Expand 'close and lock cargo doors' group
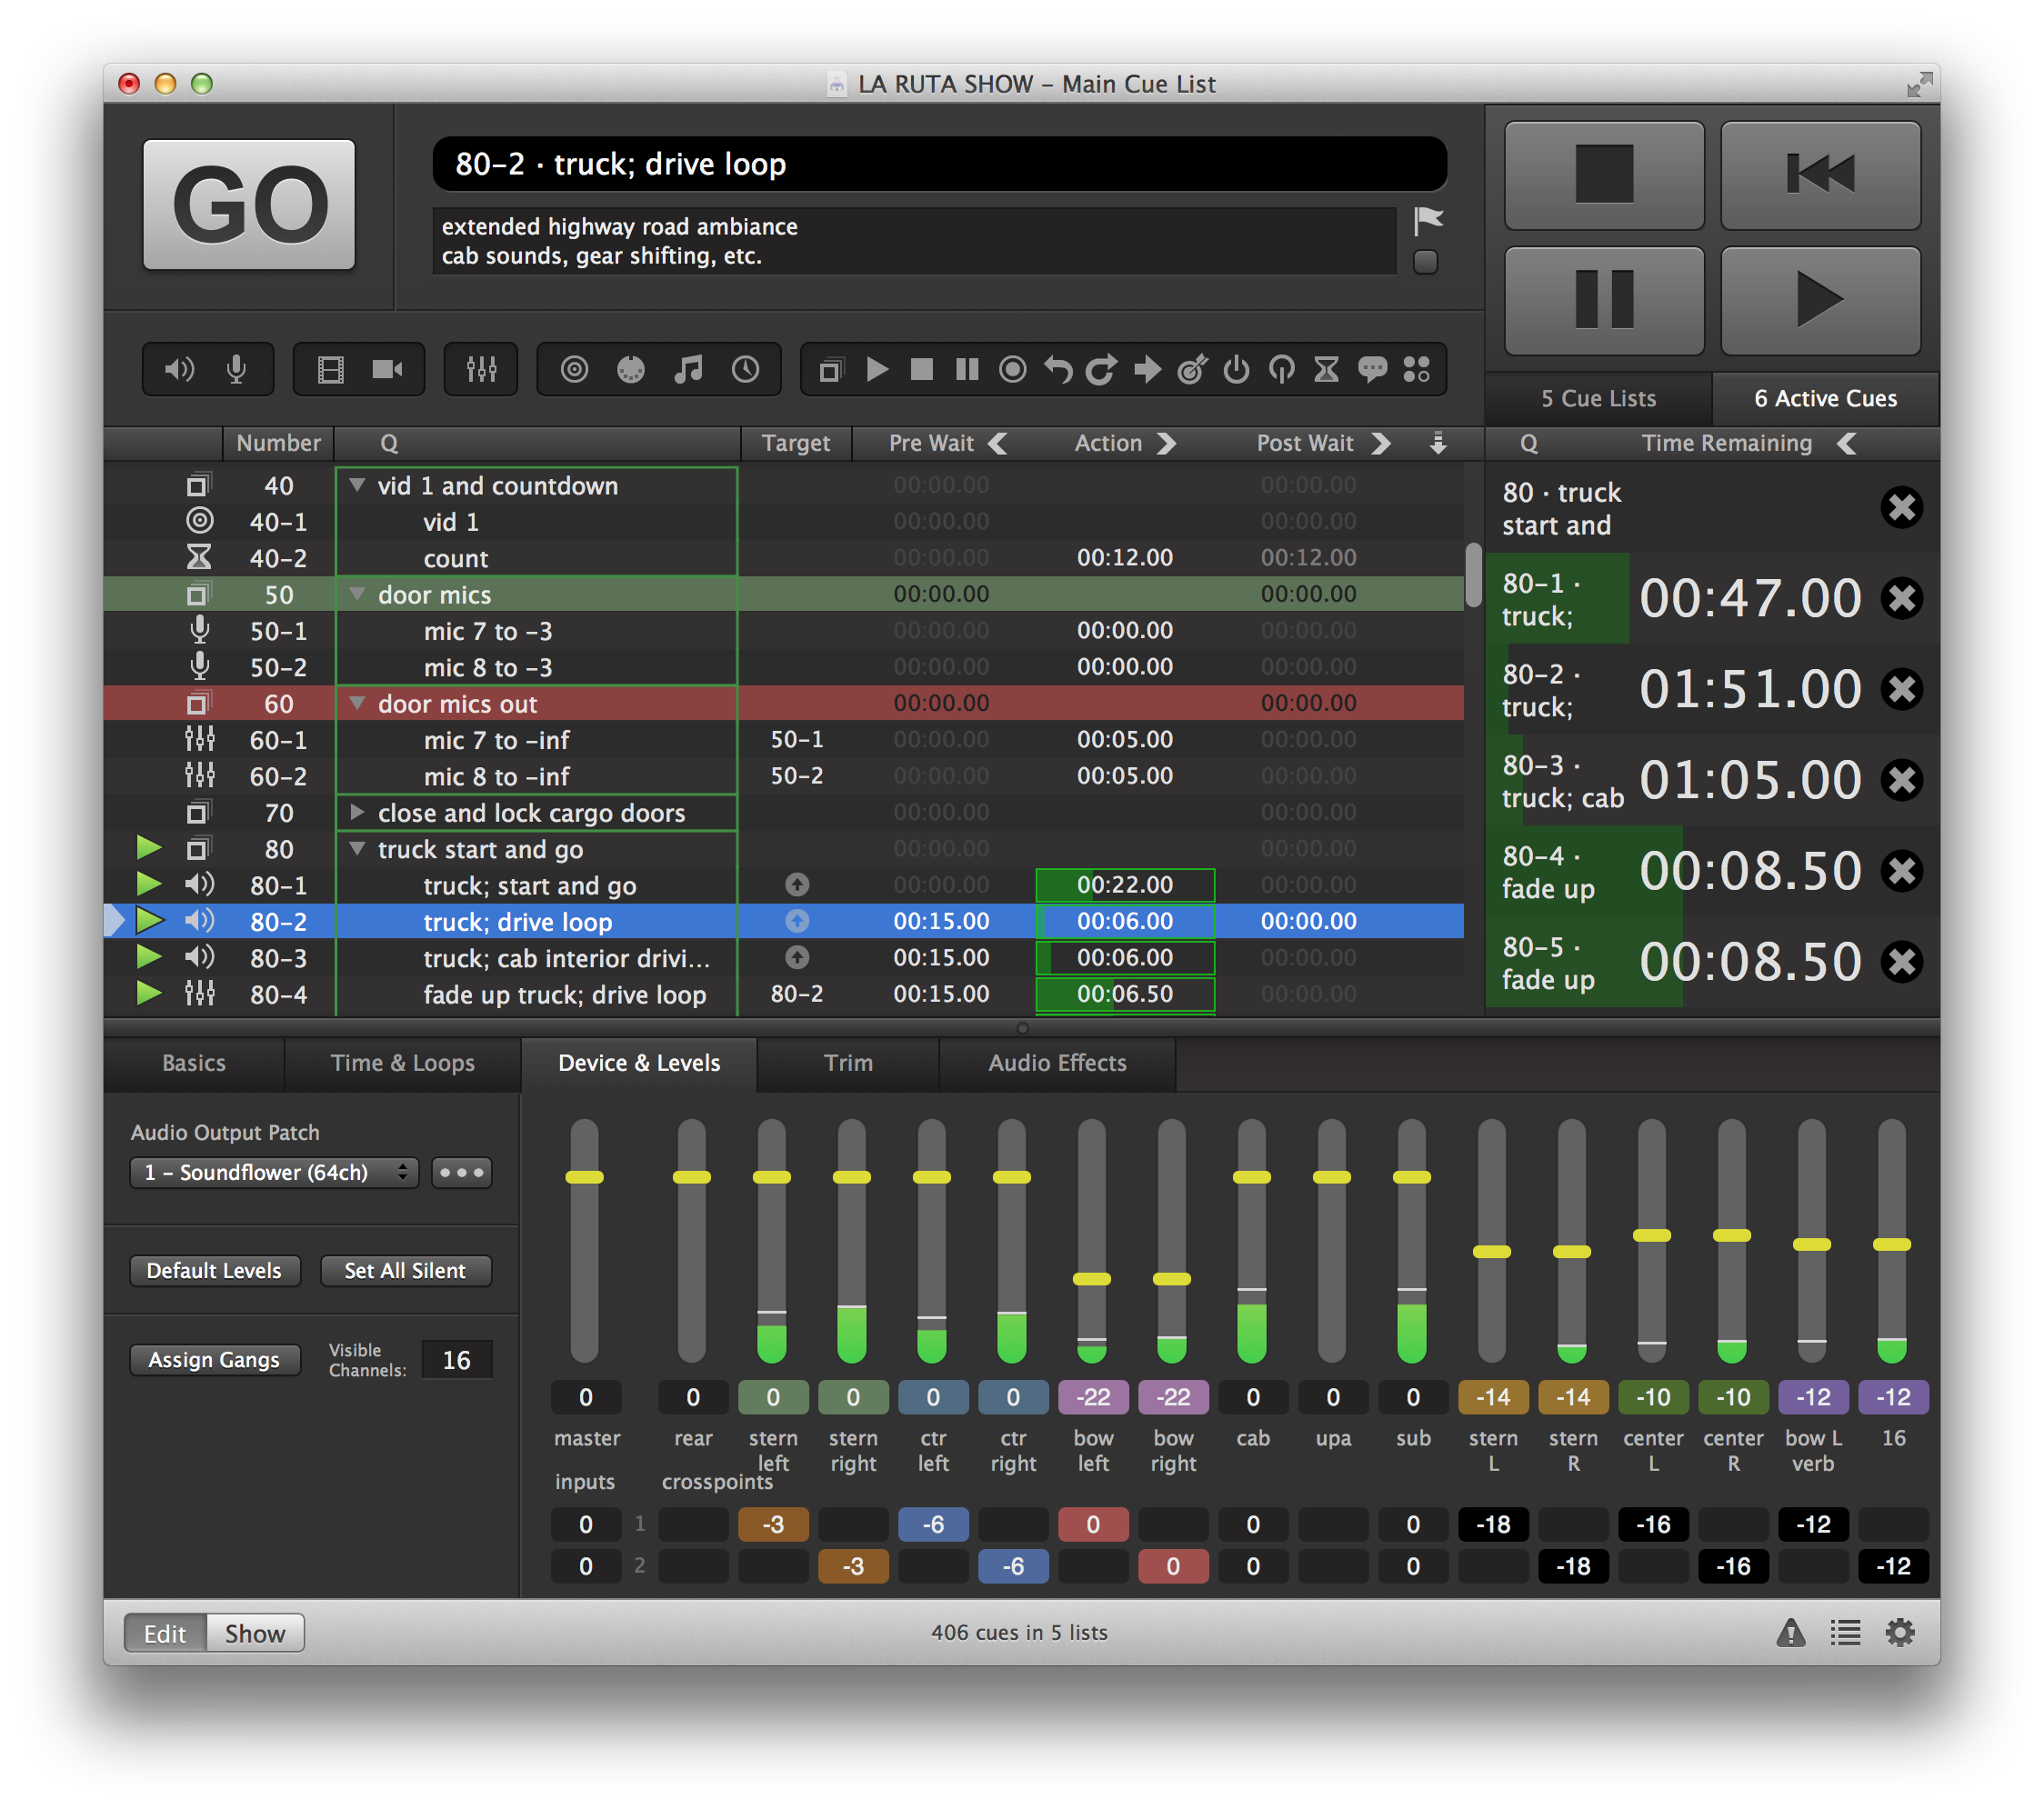 coord(357,812)
